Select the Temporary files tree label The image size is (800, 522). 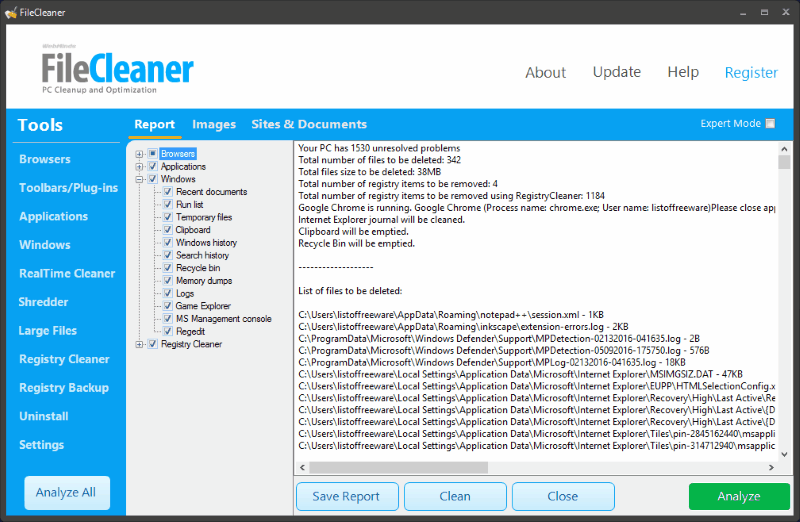(x=204, y=217)
